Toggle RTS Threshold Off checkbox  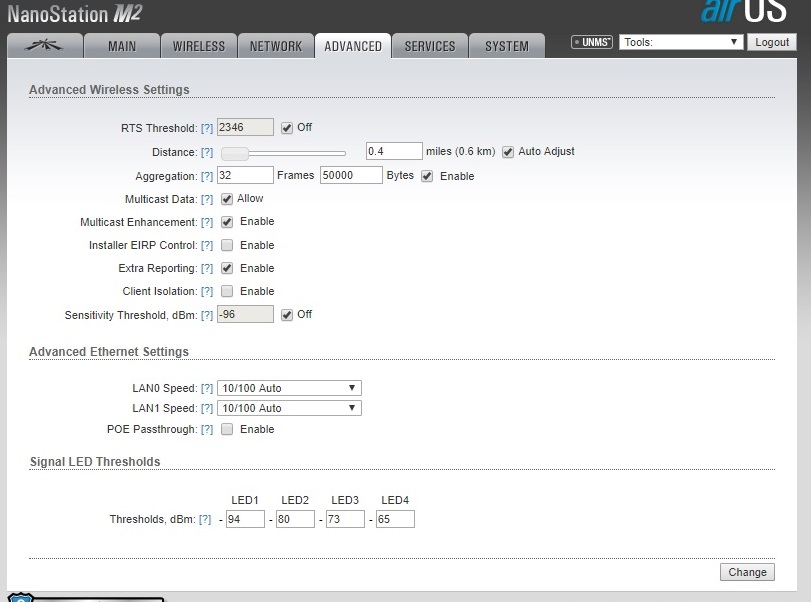pos(287,128)
